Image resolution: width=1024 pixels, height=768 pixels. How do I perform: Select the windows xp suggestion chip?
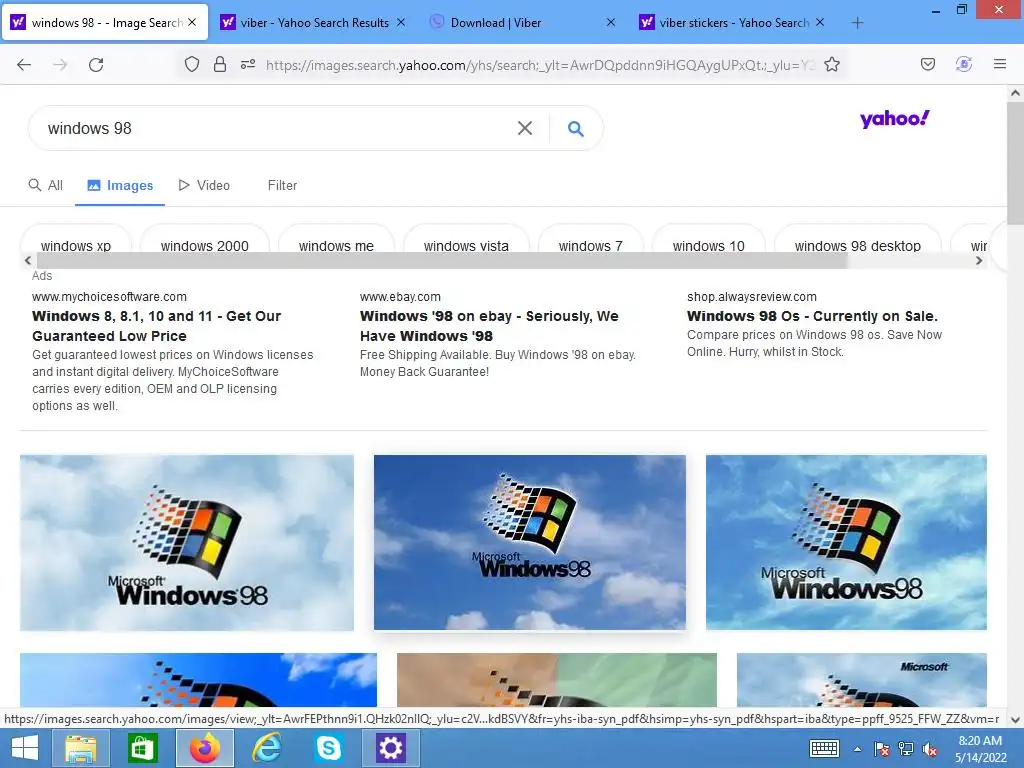[x=76, y=246]
